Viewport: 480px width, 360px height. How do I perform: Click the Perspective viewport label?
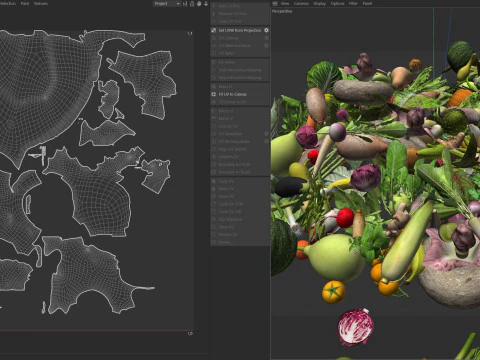[282, 11]
